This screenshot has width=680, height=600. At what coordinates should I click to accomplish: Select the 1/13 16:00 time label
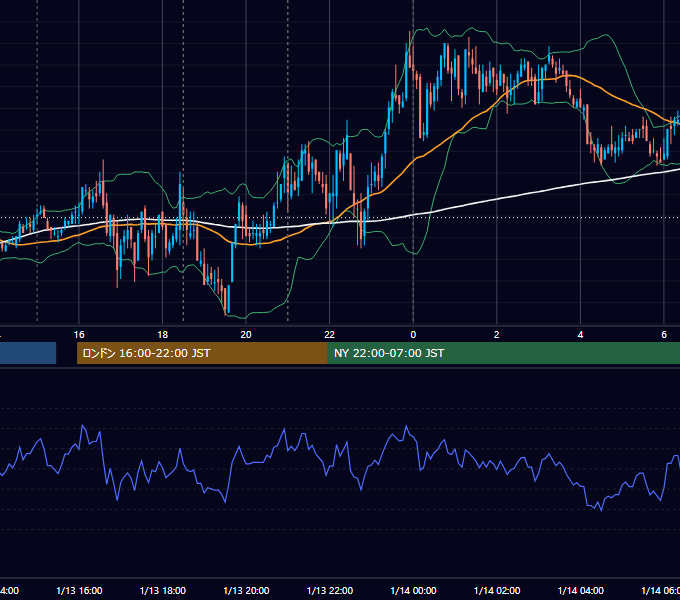(x=79, y=590)
